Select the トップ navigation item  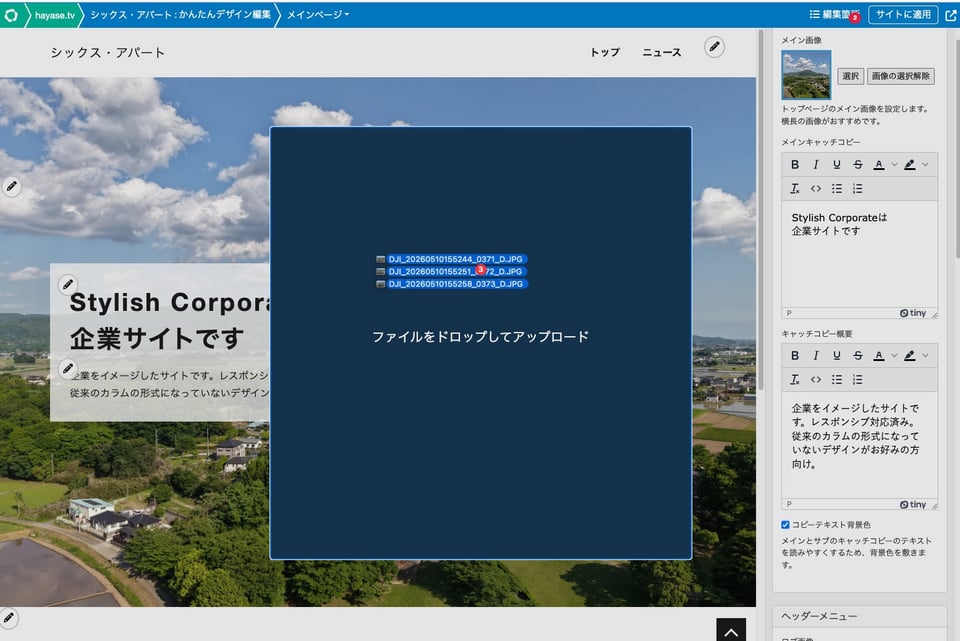pyautogui.click(x=605, y=53)
